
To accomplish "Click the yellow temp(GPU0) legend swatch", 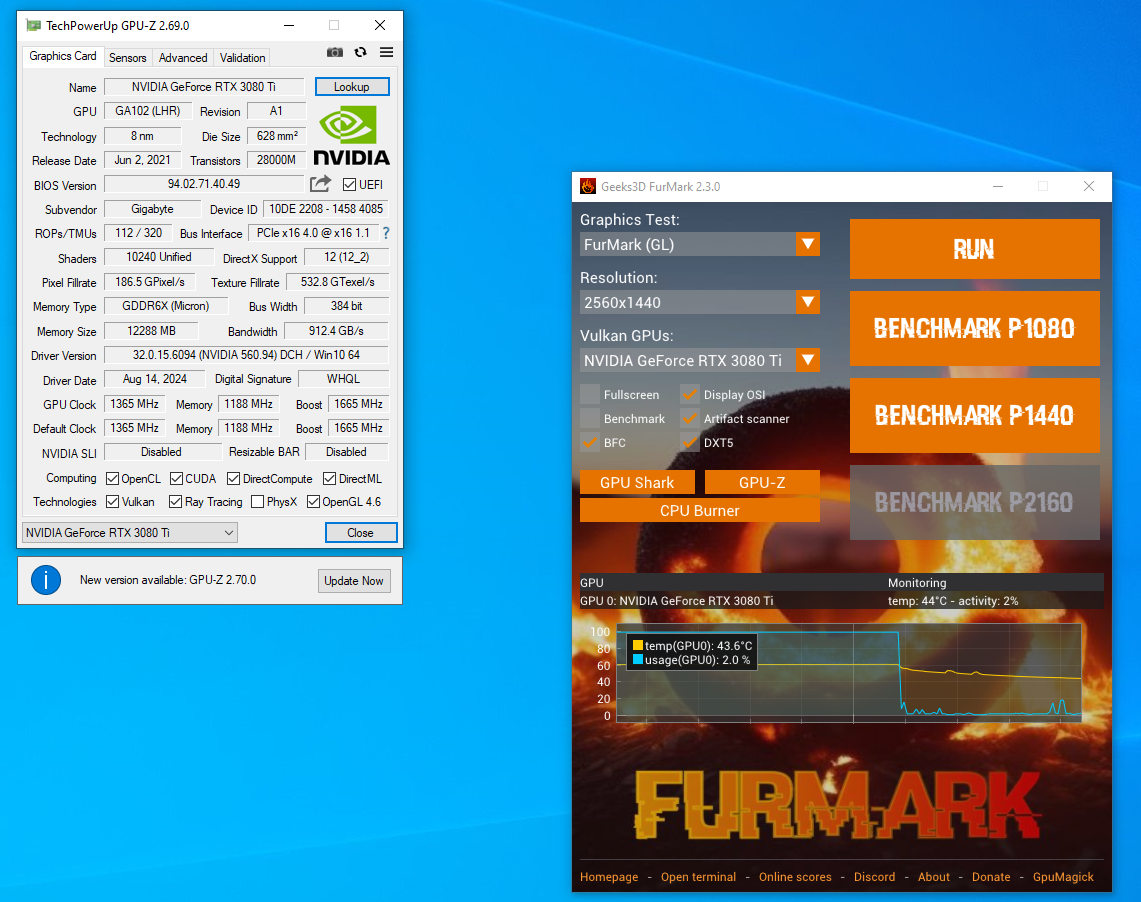I will pyautogui.click(x=638, y=645).
